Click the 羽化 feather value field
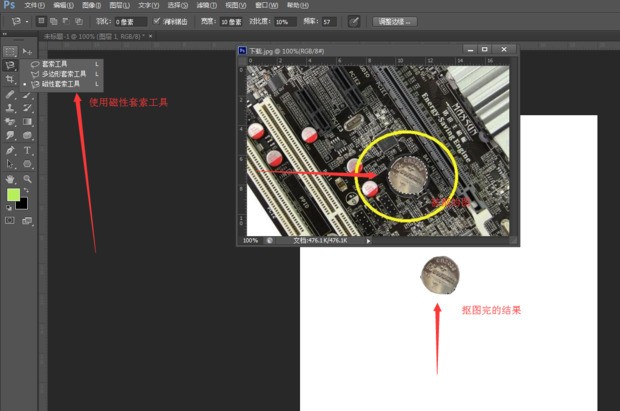620x411 pixels. click(x=130, y=22)
